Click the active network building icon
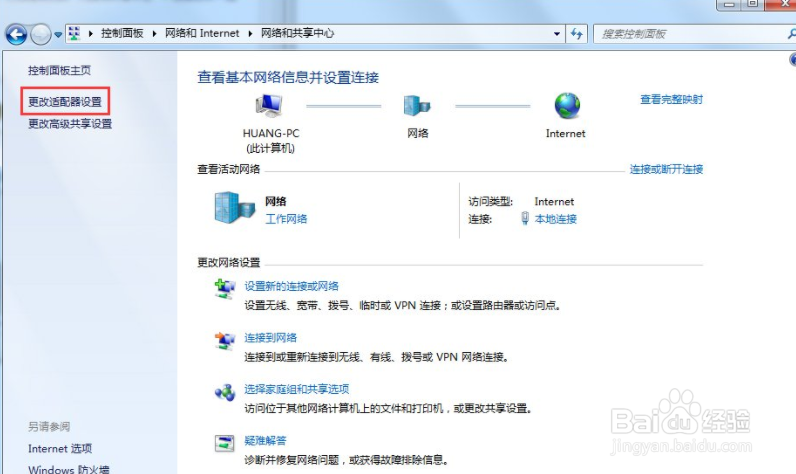796x474 pixels. click(235, 208)
